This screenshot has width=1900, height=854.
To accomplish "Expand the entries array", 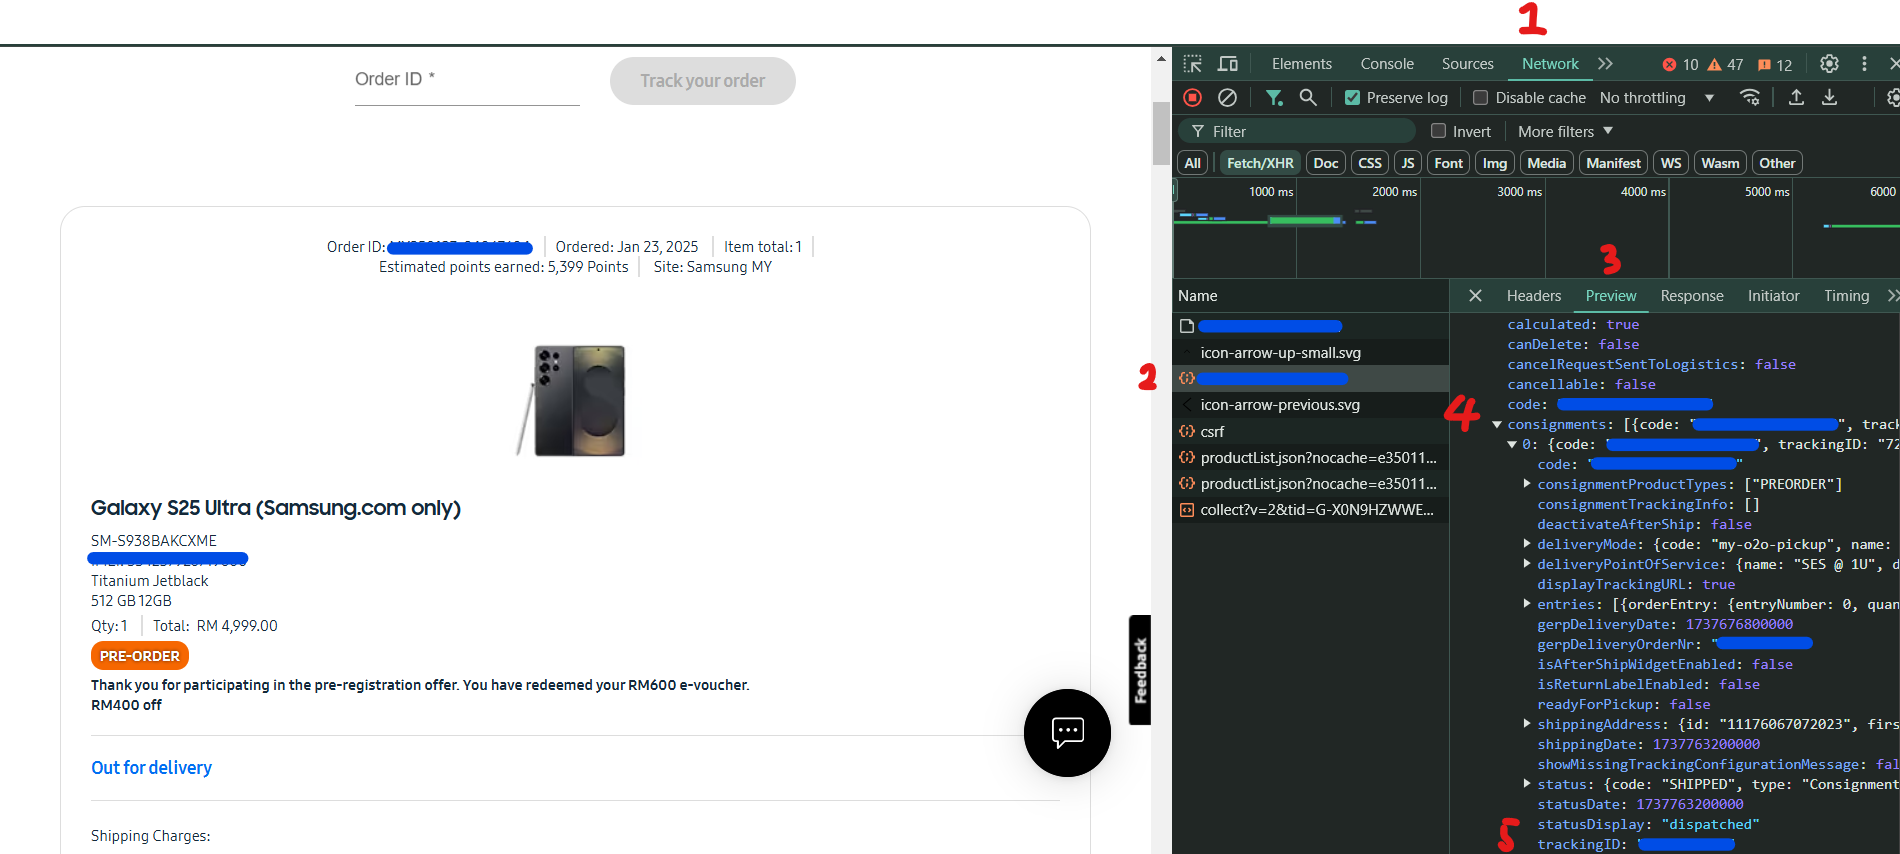I will tap(1527, 604).
